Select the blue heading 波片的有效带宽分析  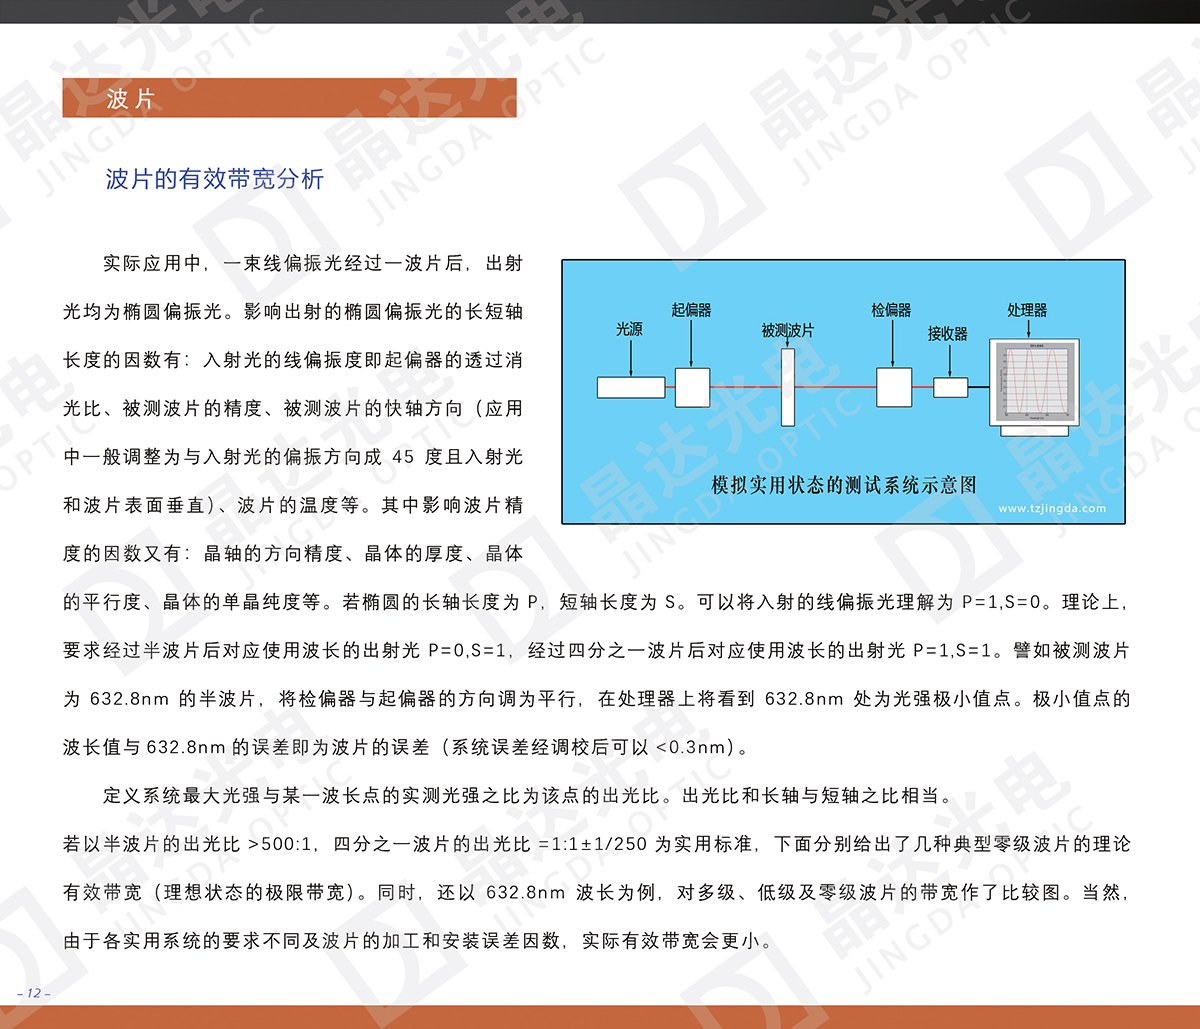215,179
